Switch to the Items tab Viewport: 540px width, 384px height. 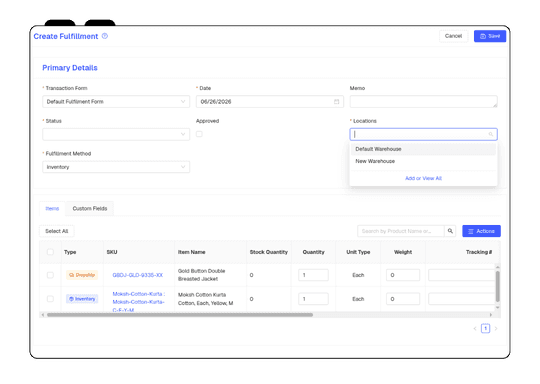point(52,209)
